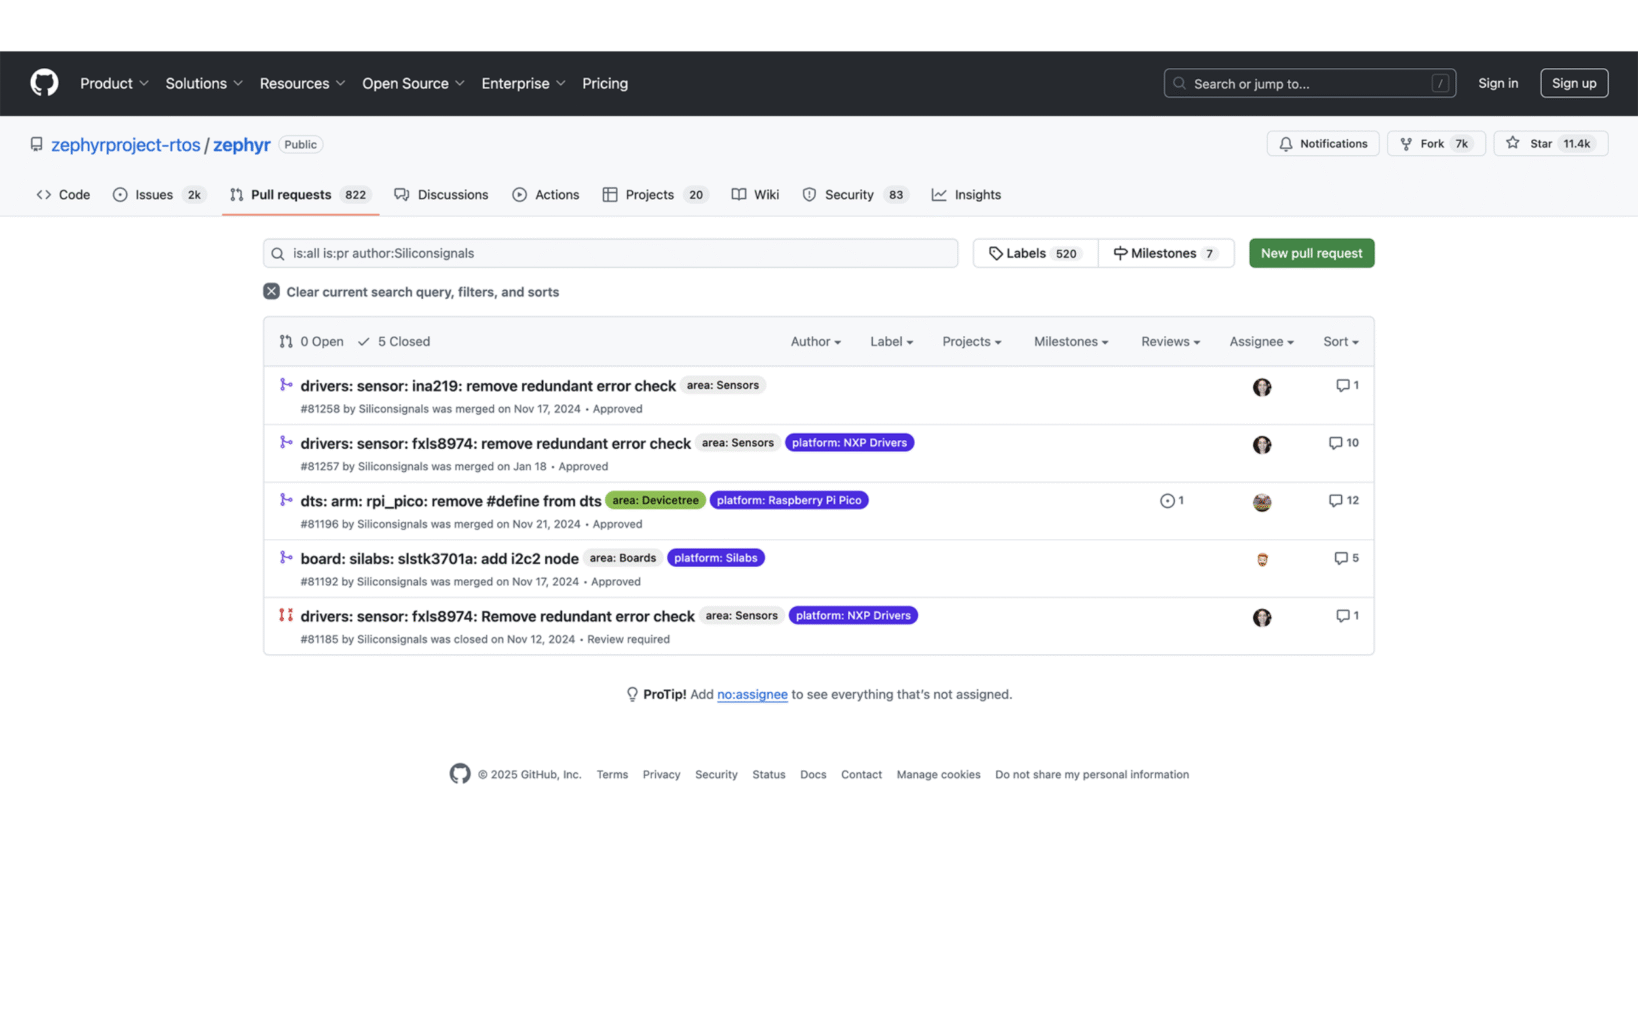Open assignee avatar on the ina219 PR row
Image resolution: width=1638 pixels, height=1024 pixels.
click(x=1262, y=387)
